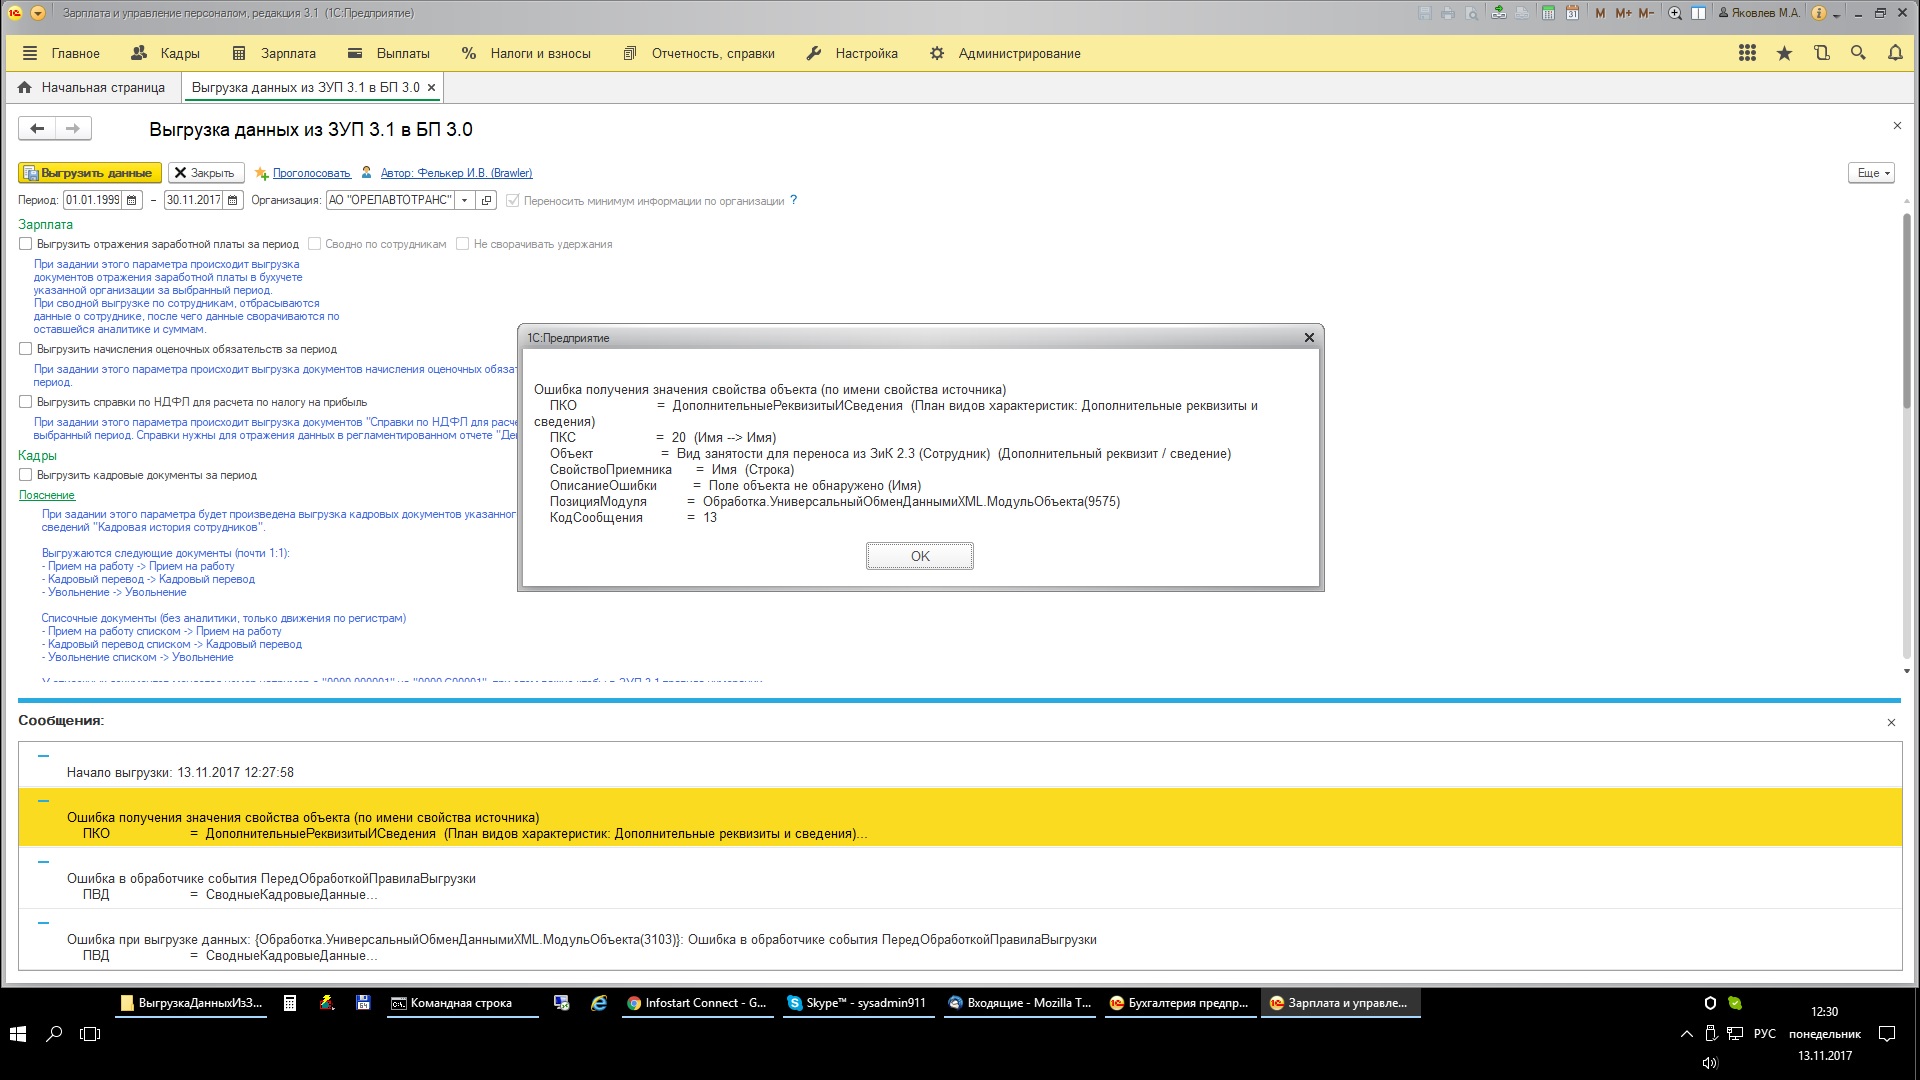Click the help question mark

(794, 200)
